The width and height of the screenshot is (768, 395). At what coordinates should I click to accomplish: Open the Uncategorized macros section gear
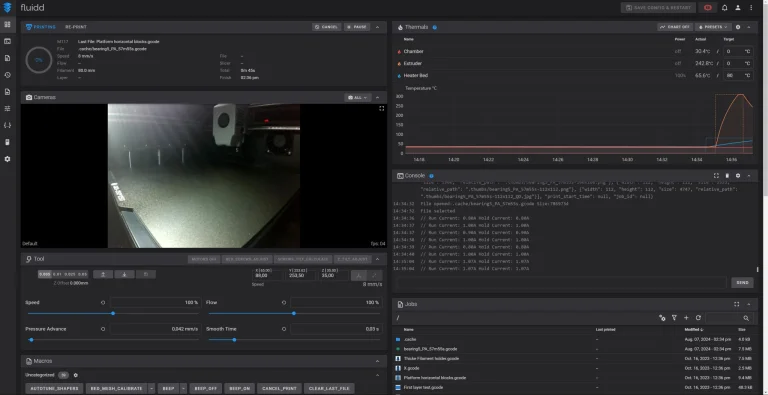point(75,375)
